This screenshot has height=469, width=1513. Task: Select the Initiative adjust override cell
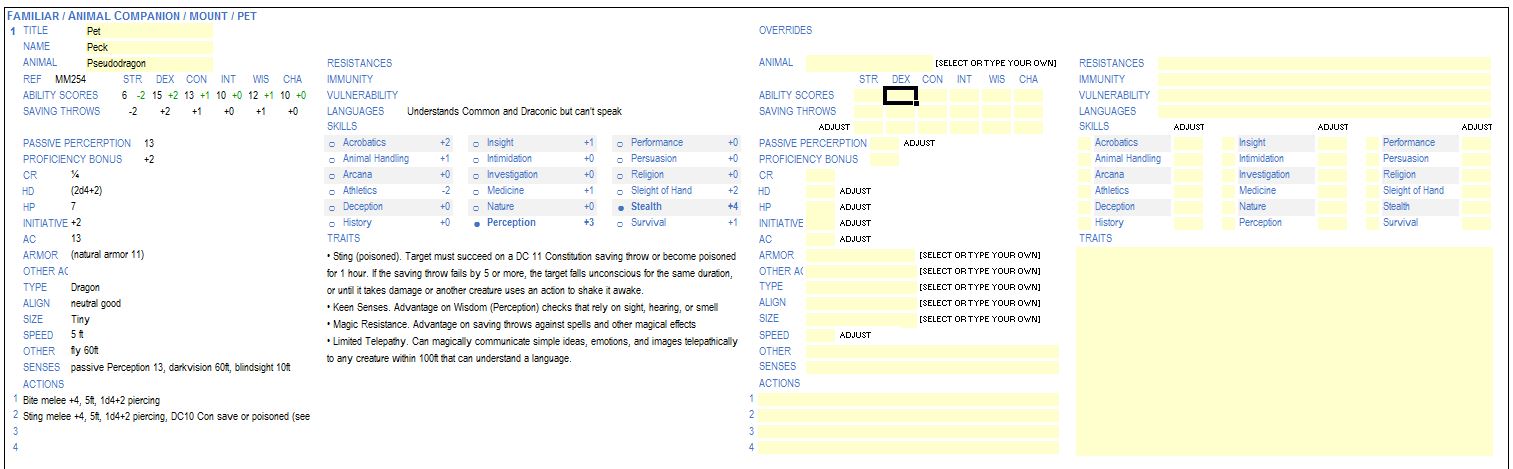tap(820, 223)
